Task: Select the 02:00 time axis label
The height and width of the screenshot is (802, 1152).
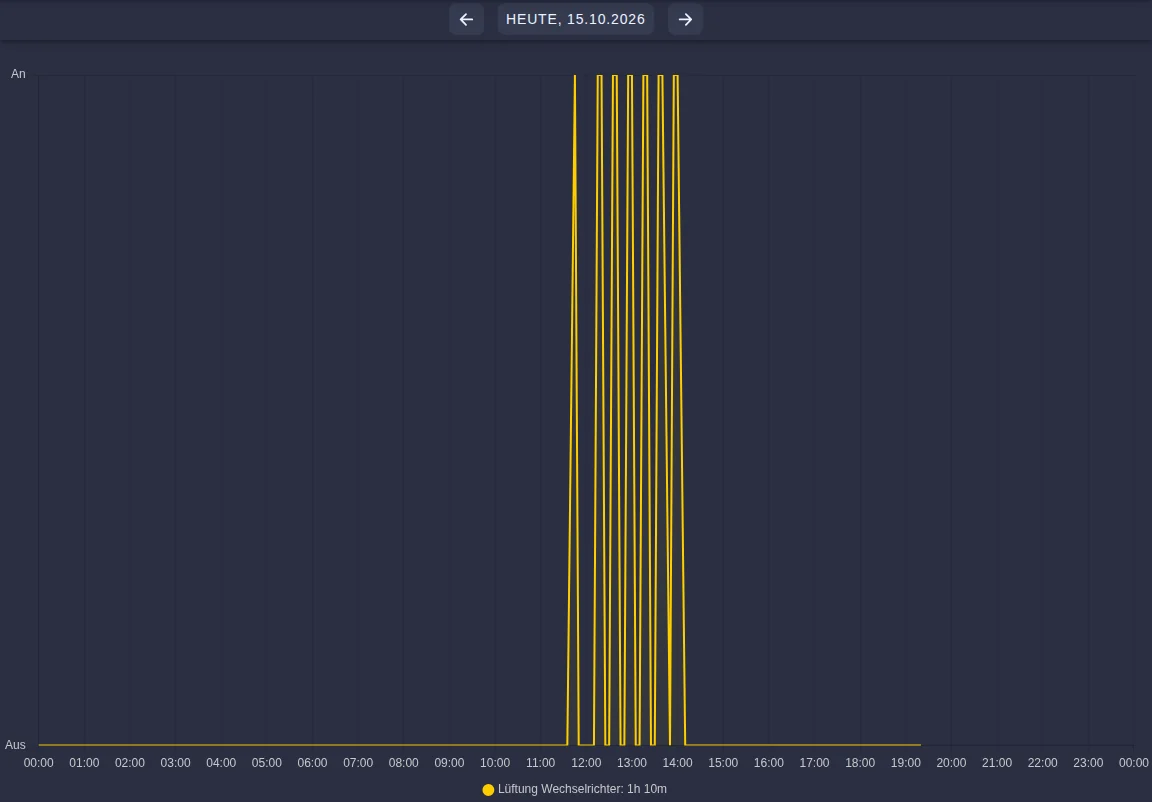Action: 130,763
